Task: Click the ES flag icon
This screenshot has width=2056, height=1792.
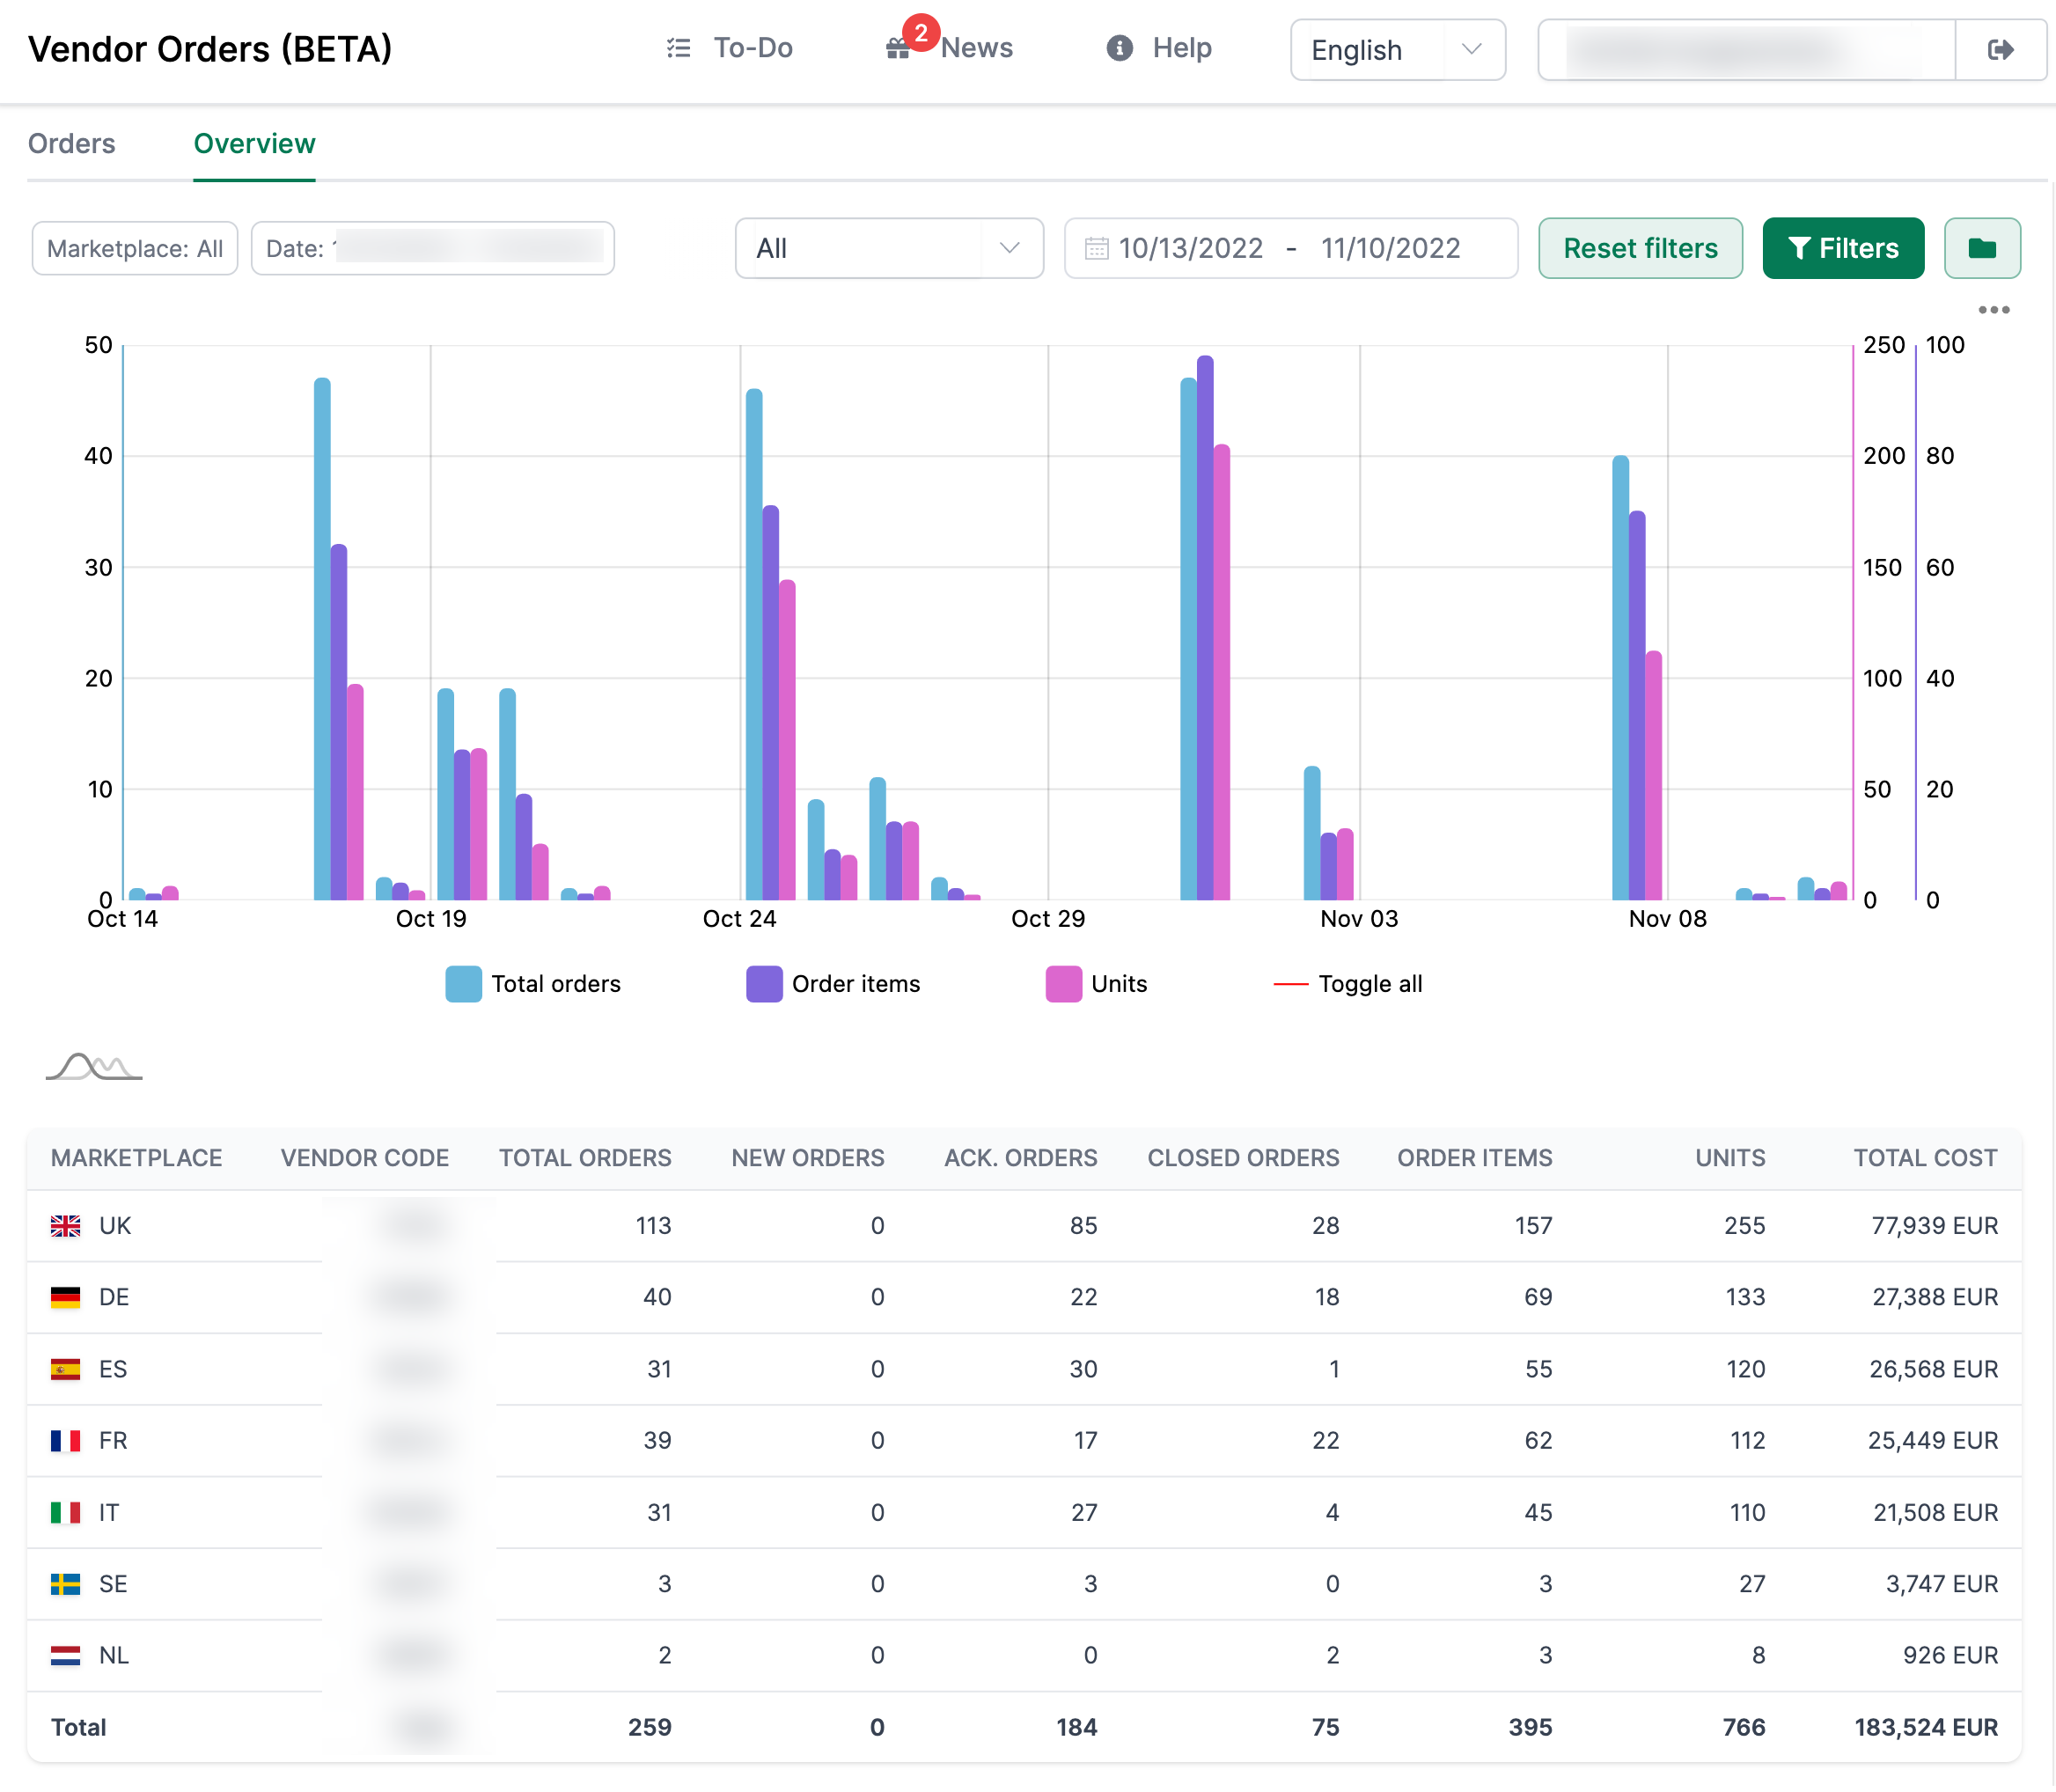Action: tap(65, 1369)
